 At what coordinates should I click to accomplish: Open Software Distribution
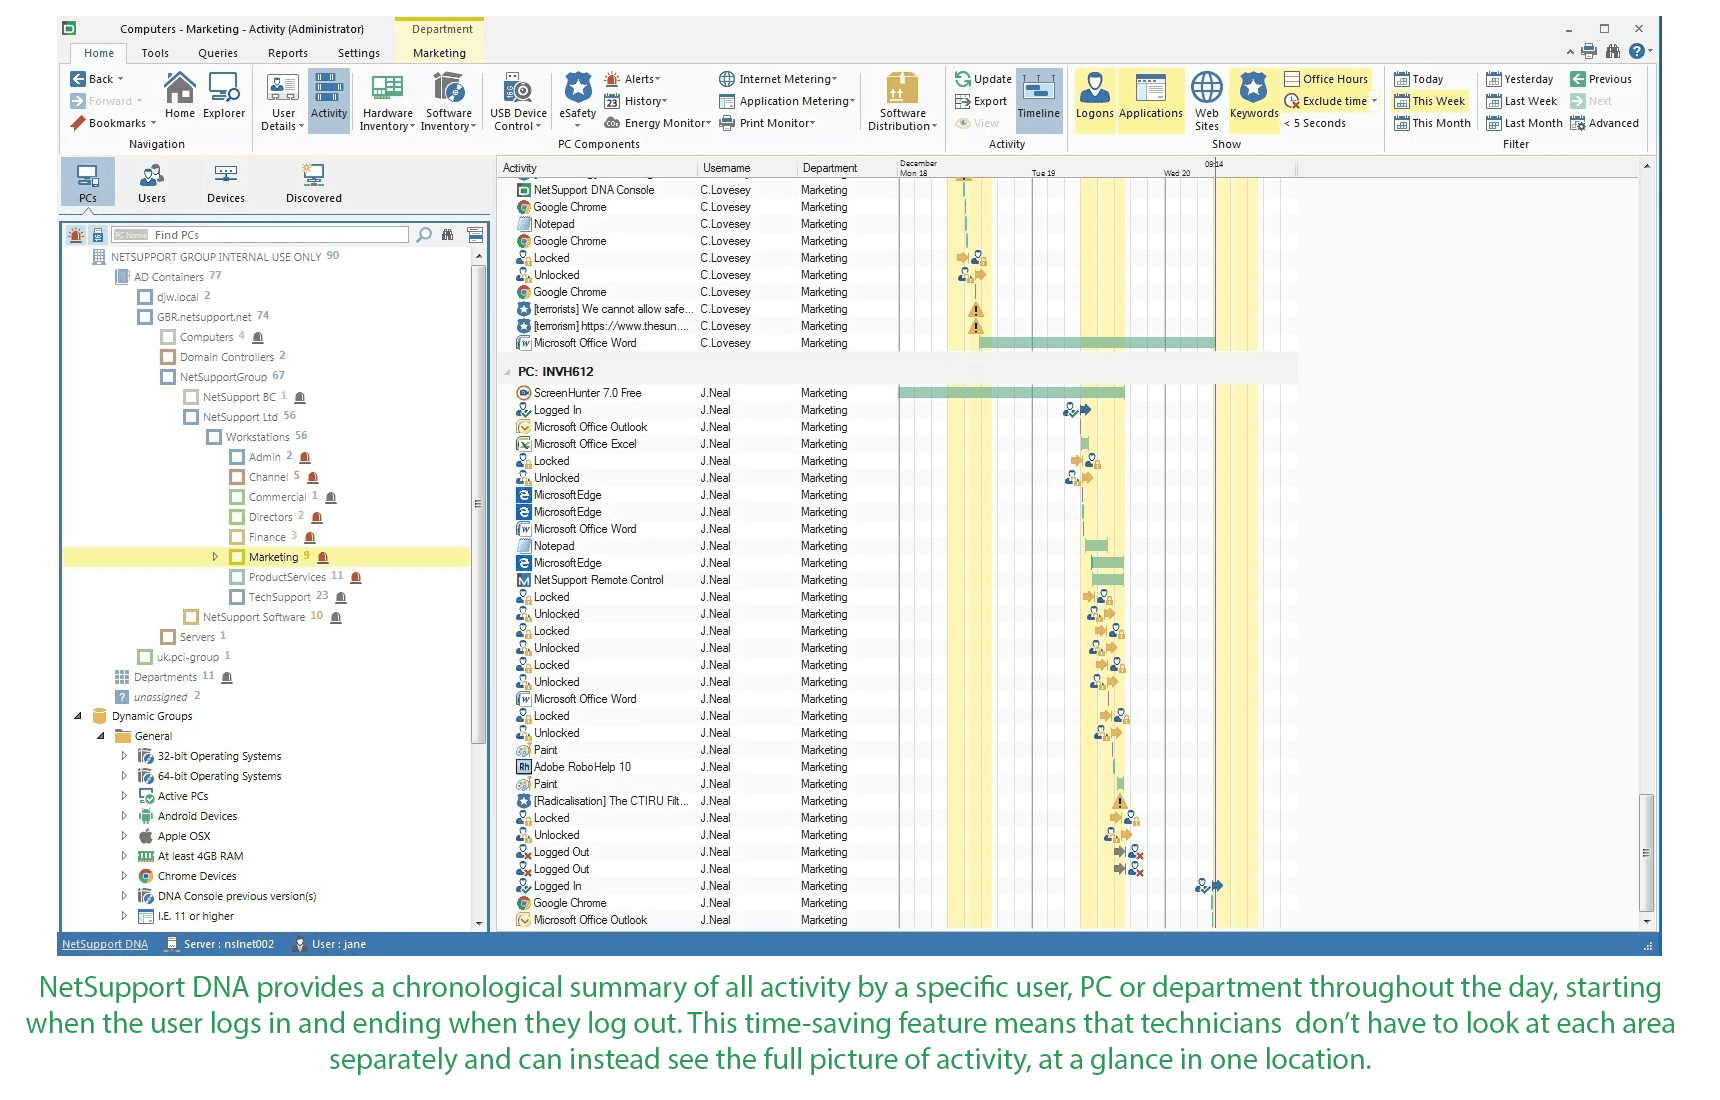903,102
